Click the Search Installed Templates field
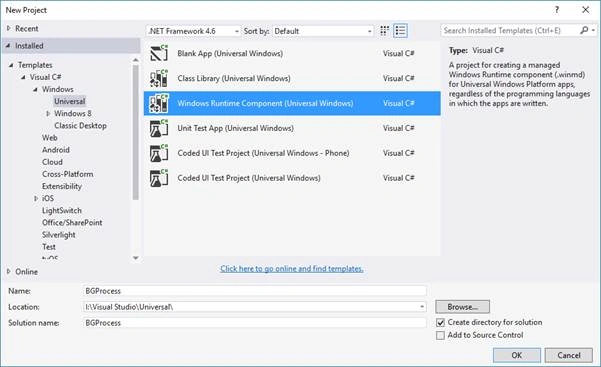Image resolution: width=601 pixels, height=367 pixels. click(x=510, y=30)
